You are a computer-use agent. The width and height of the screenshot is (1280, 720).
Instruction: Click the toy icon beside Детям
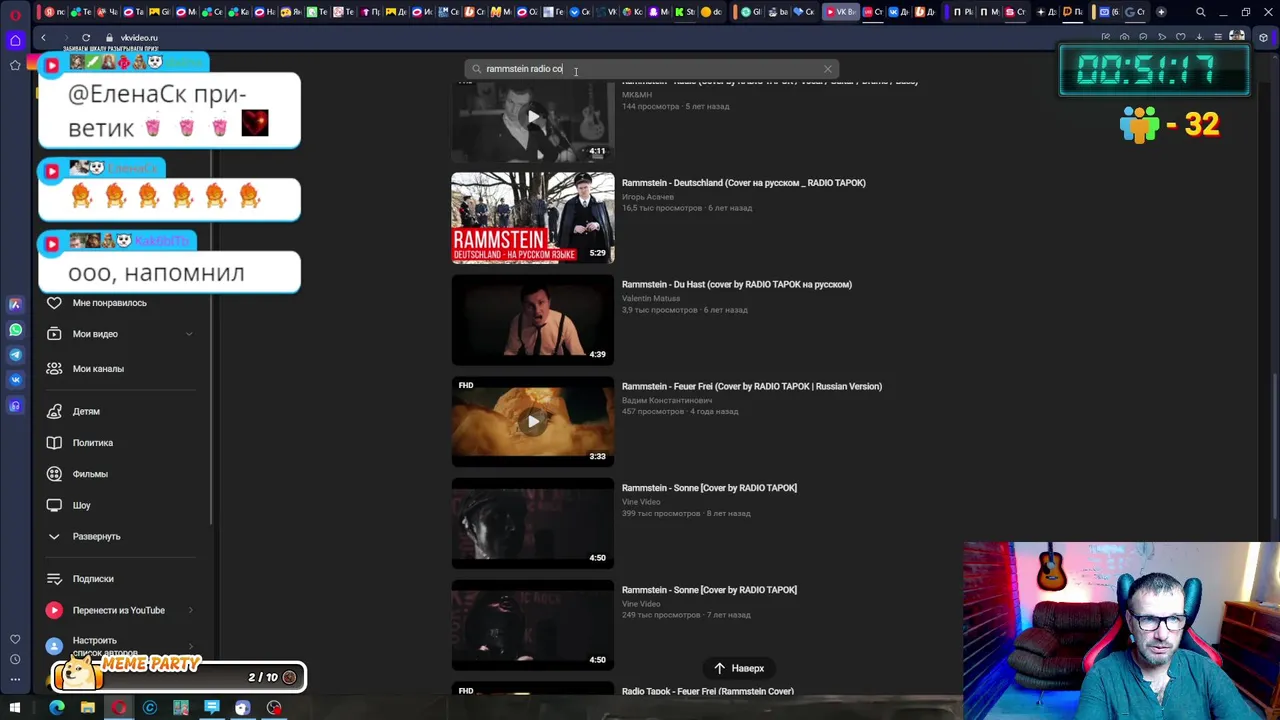pos(54,411)
